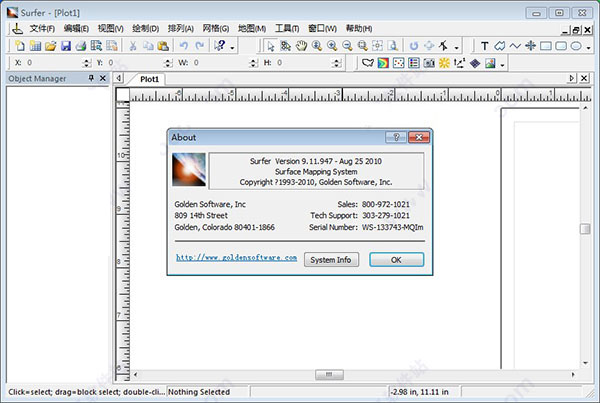Open a new worksheet
The height and width of the screenshot is (403, 600).
[x=35, y=46]
